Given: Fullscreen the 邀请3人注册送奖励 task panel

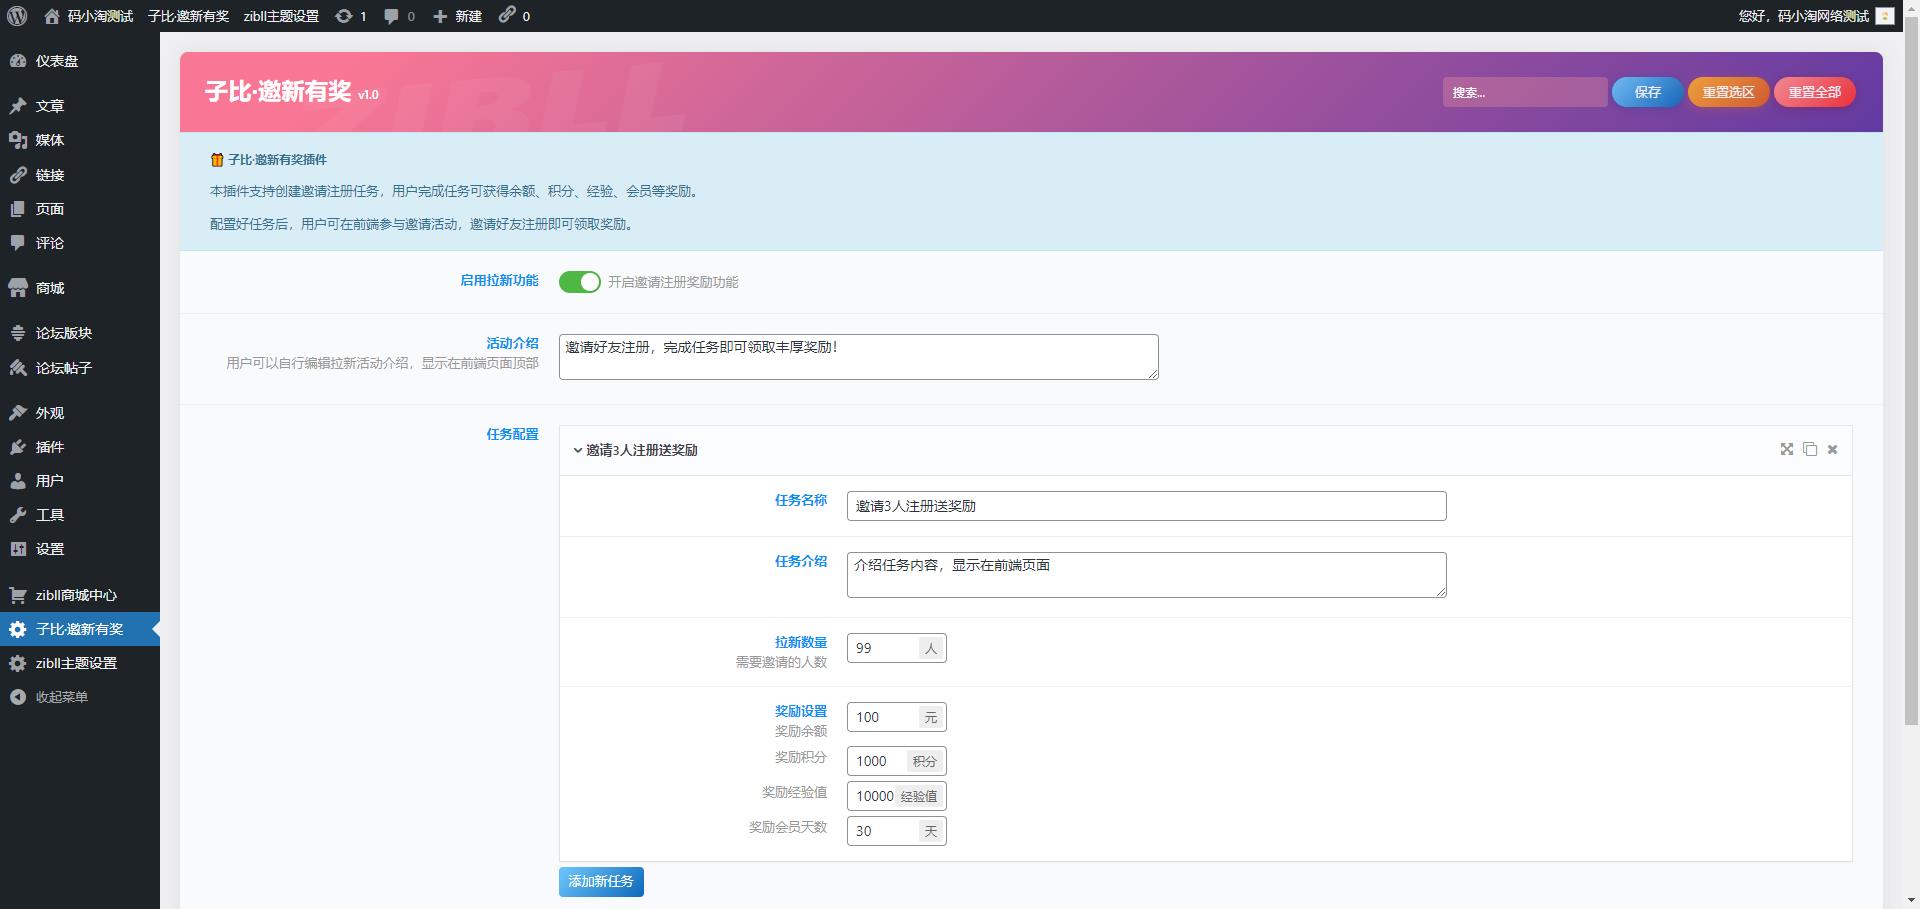Looking at the screenshot, I should point(1787,449).
